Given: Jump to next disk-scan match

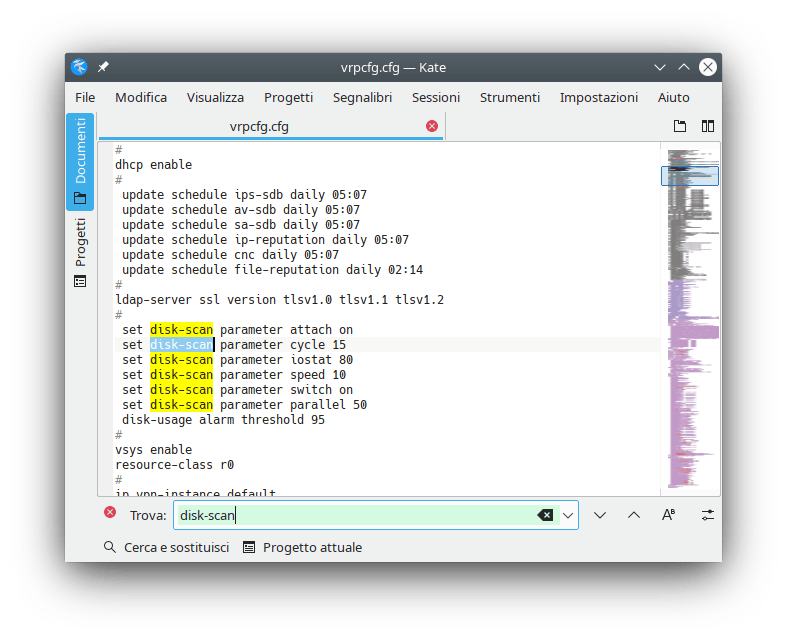Looking at the screenshot, I should [600, 515].
